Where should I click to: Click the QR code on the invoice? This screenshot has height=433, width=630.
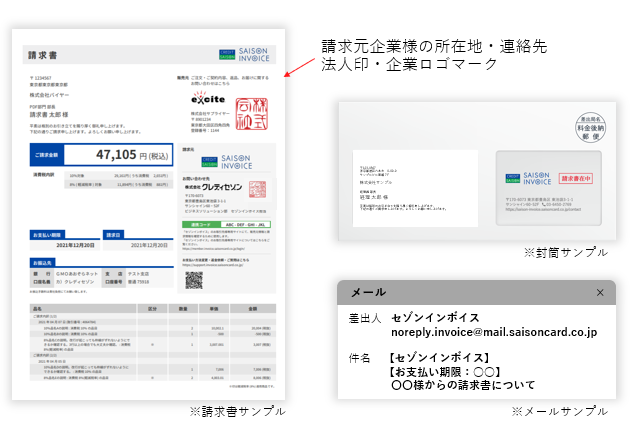tap(194, 280)
